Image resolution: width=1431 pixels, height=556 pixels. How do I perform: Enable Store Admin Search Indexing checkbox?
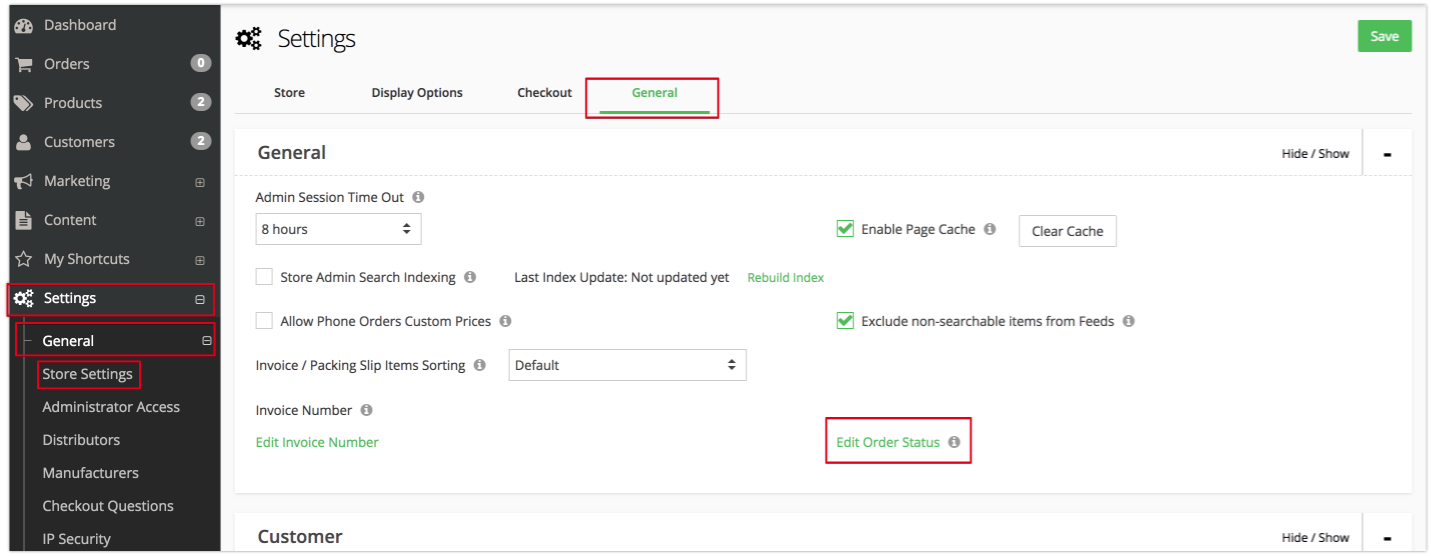pyautogui.click(x=264, y=277)
